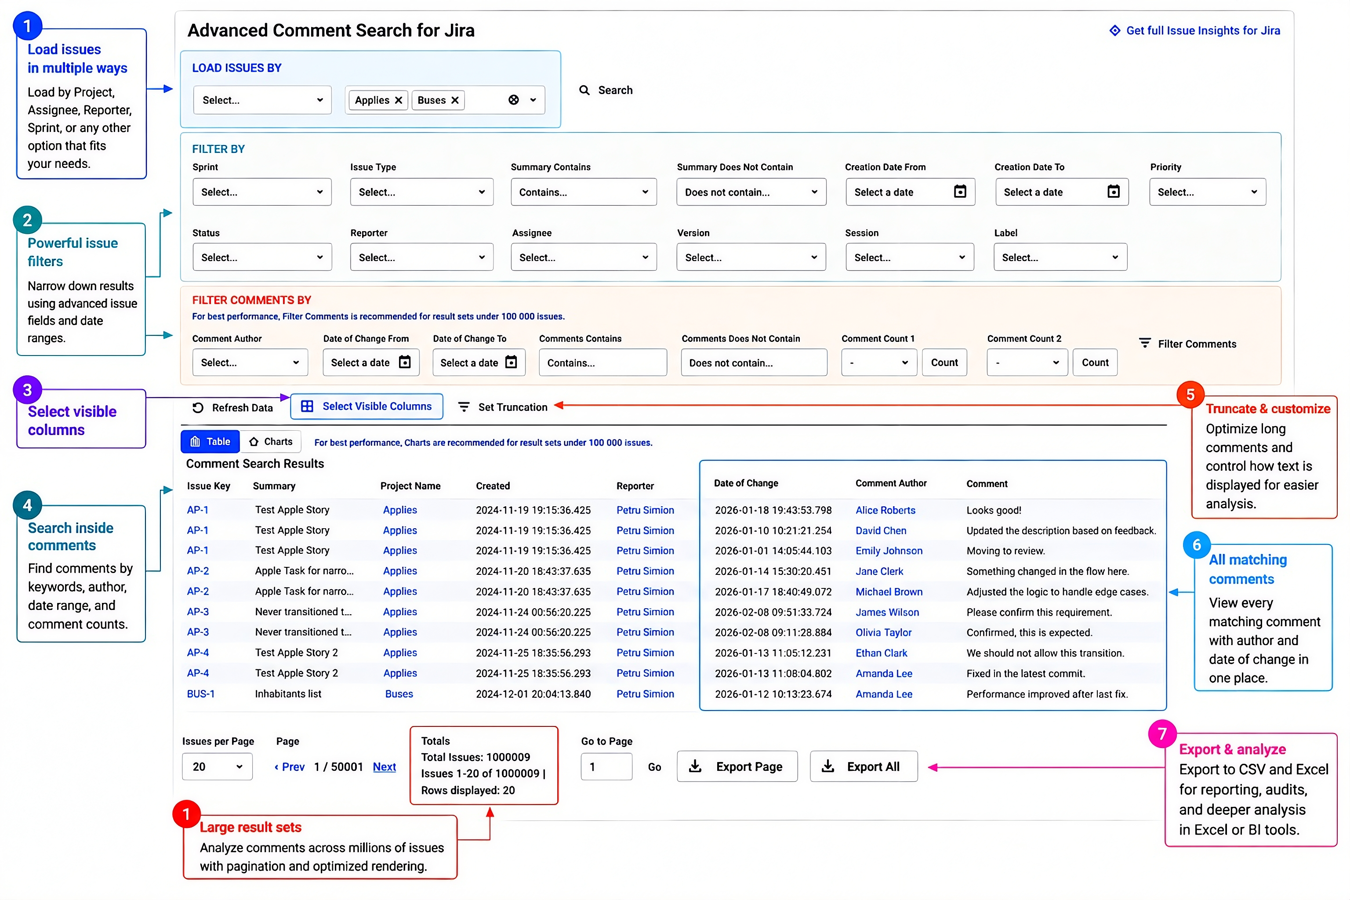
Task: Open the Comment Count 2 dropdown
Action: click(x=1027, y=362)
